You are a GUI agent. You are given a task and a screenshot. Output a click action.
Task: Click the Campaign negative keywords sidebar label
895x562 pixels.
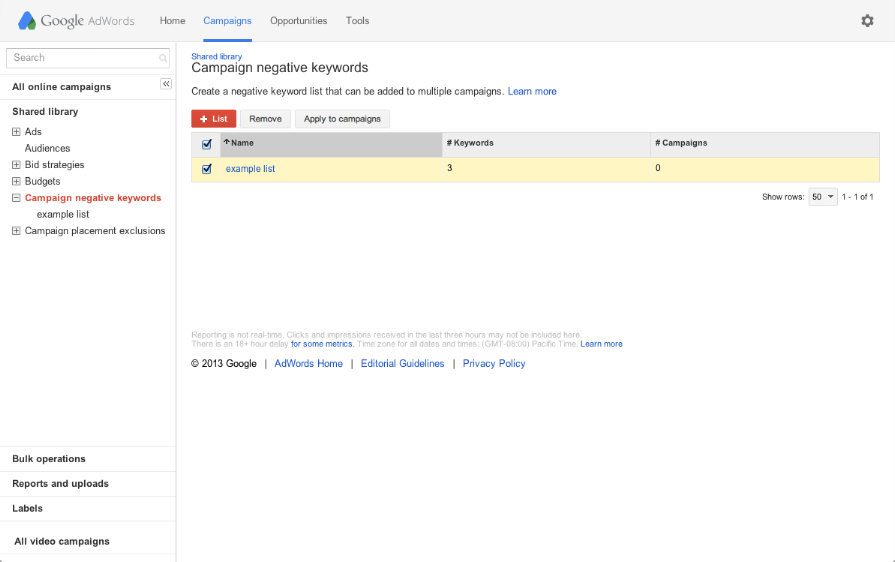coord(93,198)
